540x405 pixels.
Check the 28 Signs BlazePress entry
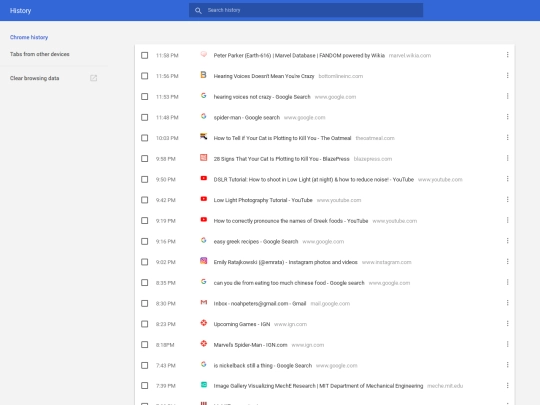click(x=145, y=159)
